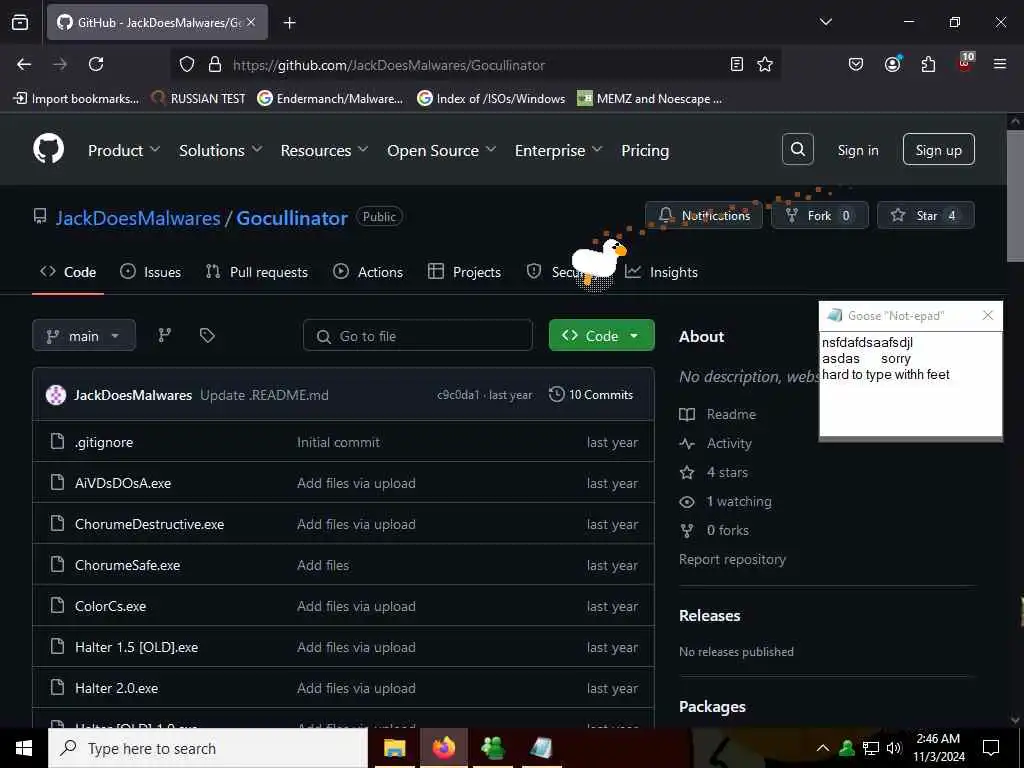Image resolution: width=1024 pixels, height=768 pixels.
Task: Open the volume speaker tray icon
Action: click(894, 748)
